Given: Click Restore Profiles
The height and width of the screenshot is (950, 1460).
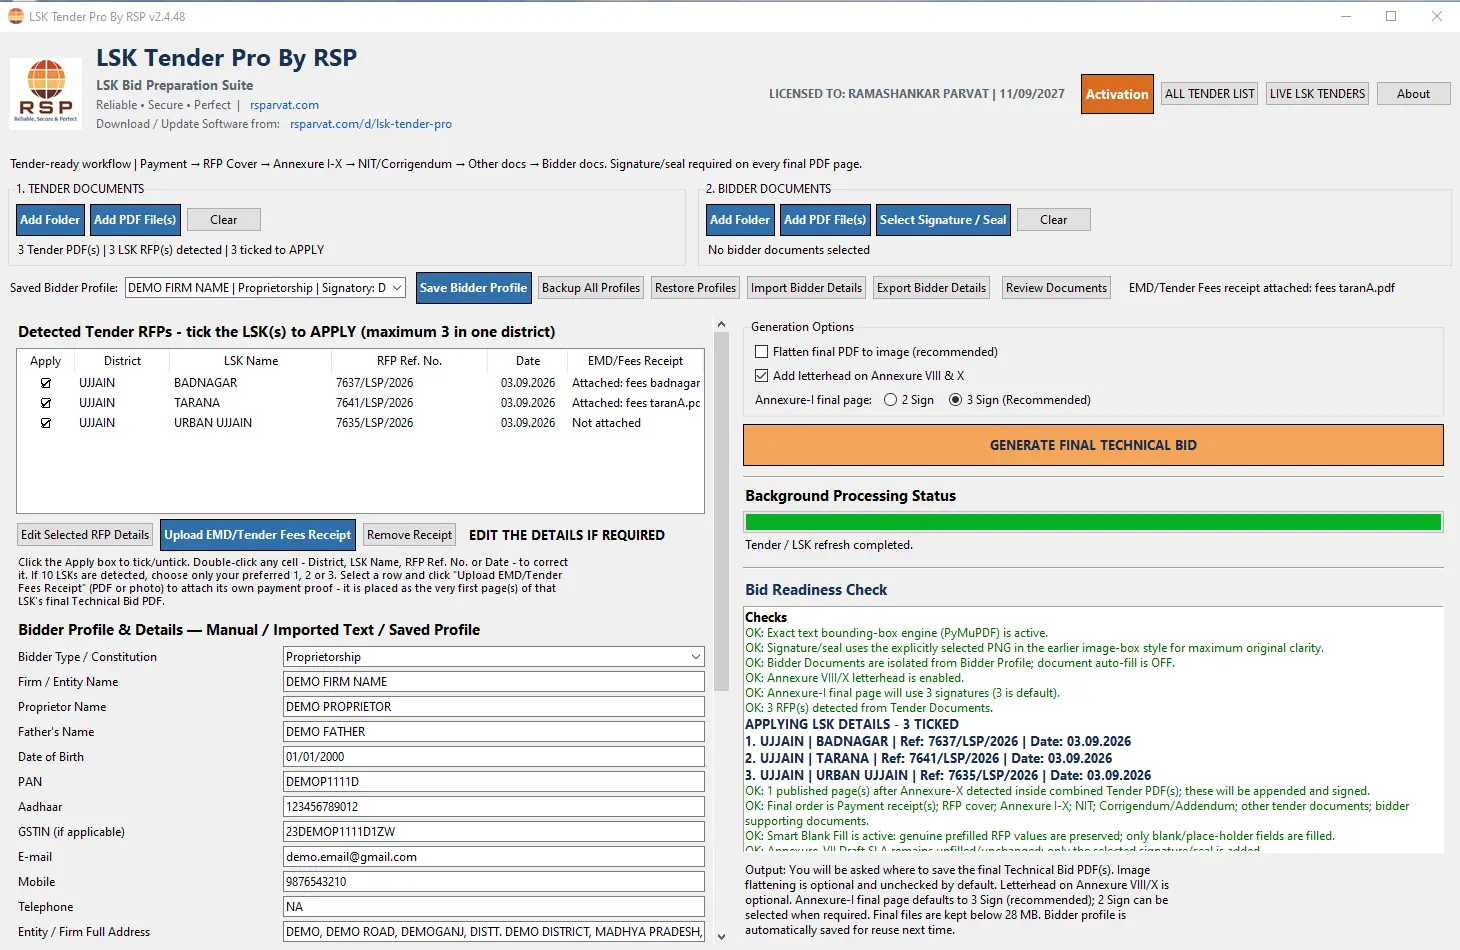Looking at the screenshot, I should tap(695, 288).
